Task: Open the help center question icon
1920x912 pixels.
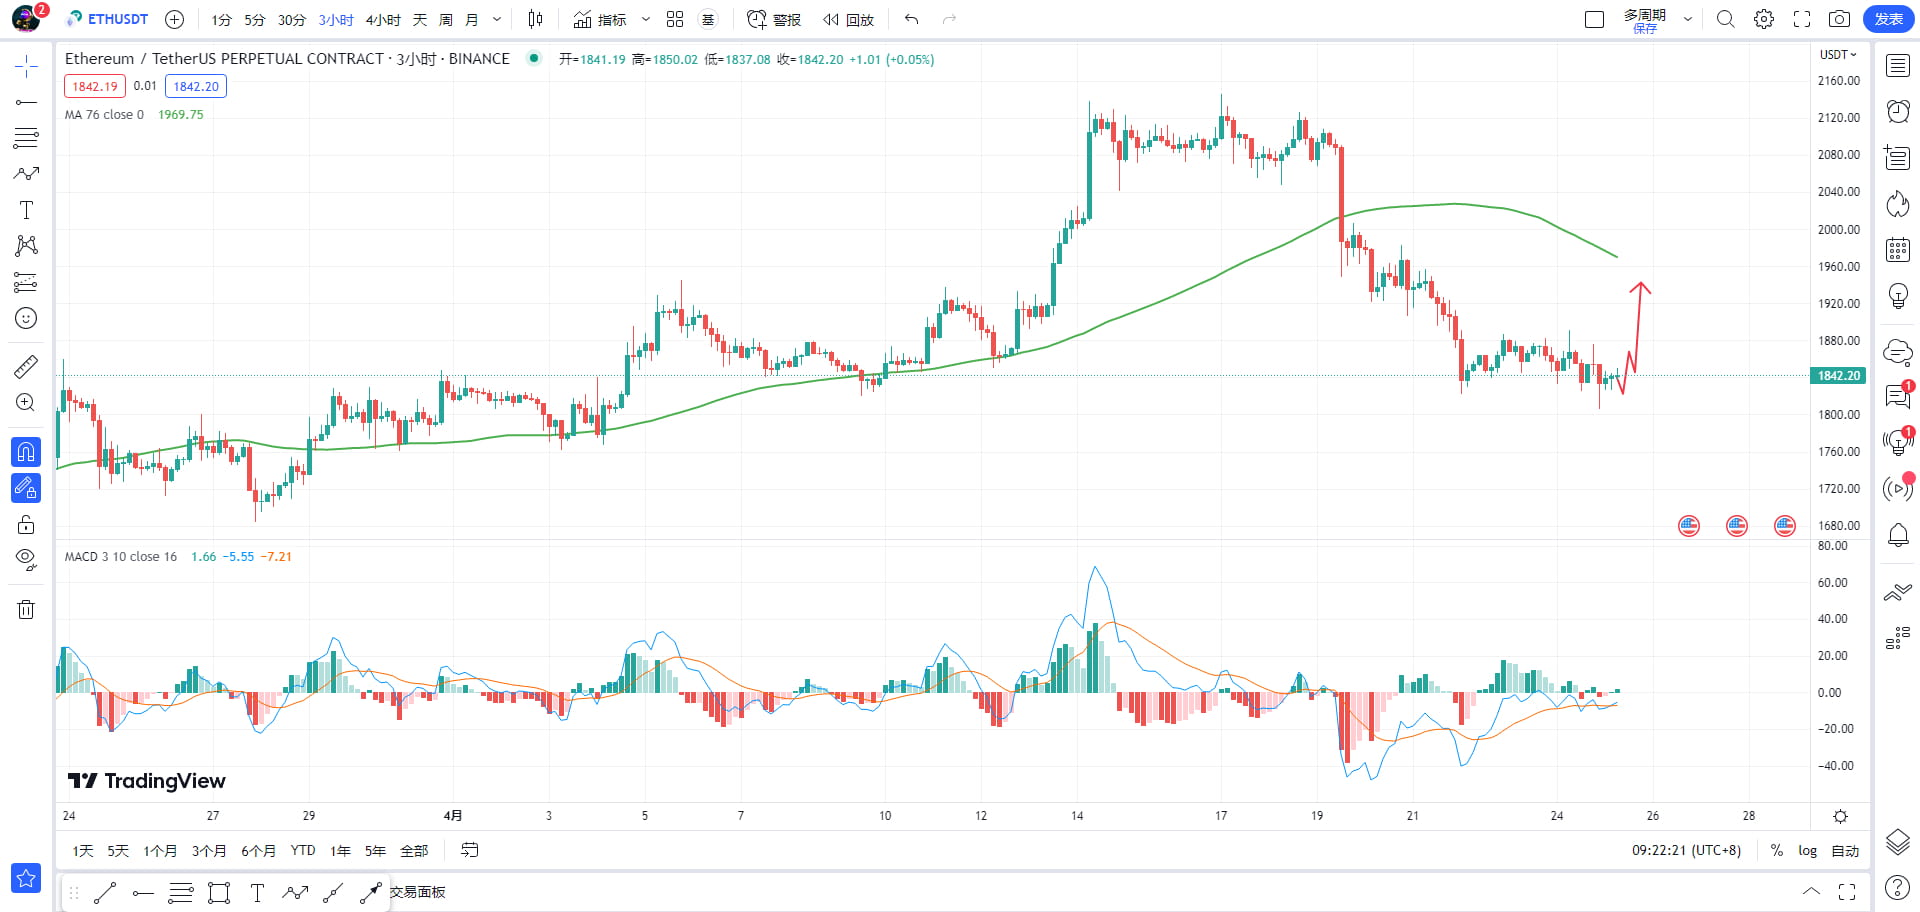Action: point(1897,887)
